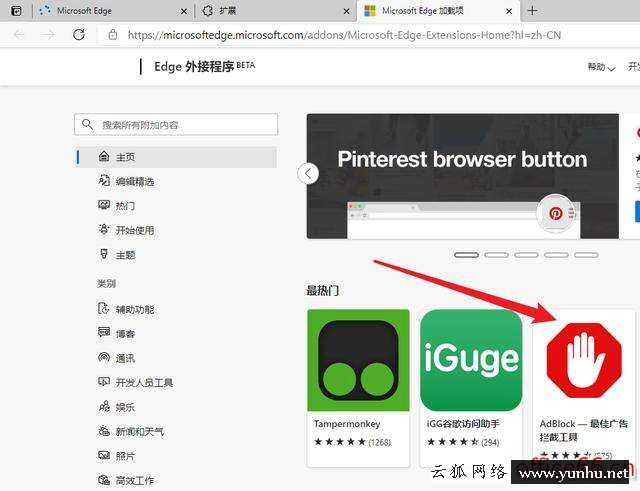Open the 开发人员工具 category
The image size is (640, 491).
point(144,382)
